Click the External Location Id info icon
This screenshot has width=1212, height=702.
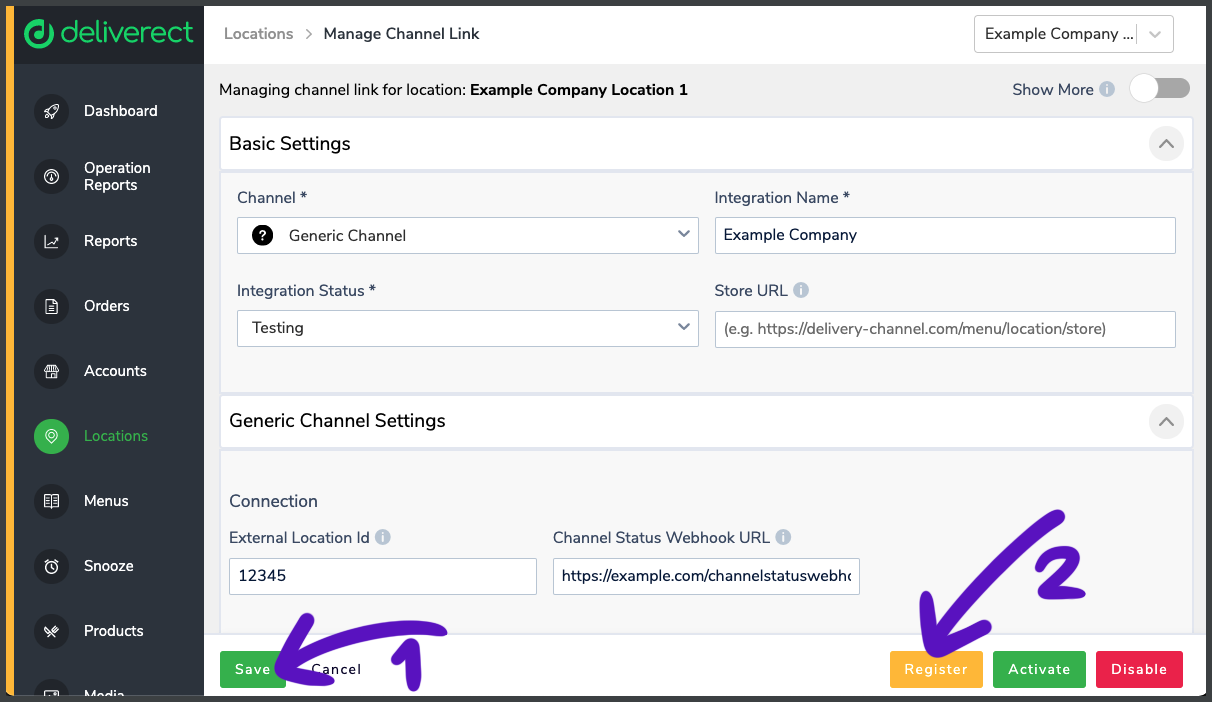(383, 537)
